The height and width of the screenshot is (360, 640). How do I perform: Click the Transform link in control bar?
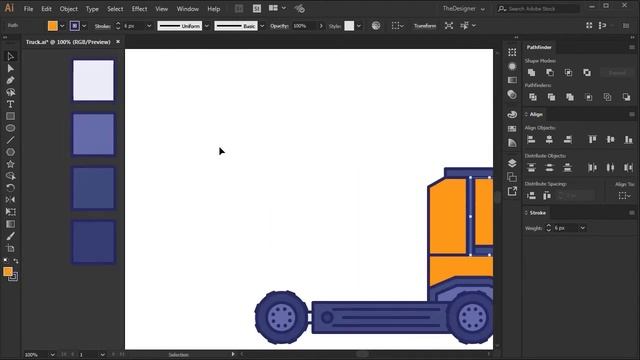[425, 26]
